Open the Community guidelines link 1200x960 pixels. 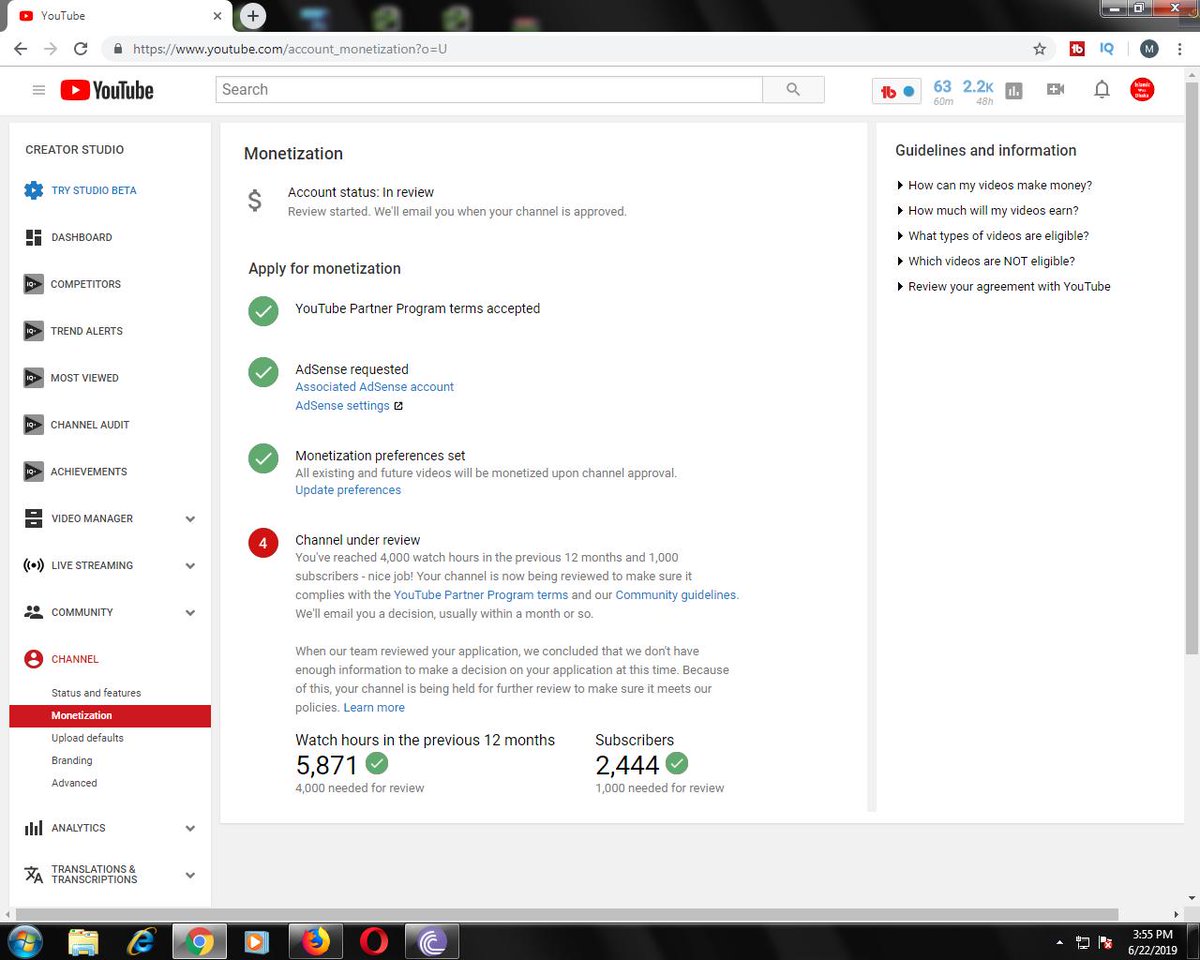click(677, 595)
